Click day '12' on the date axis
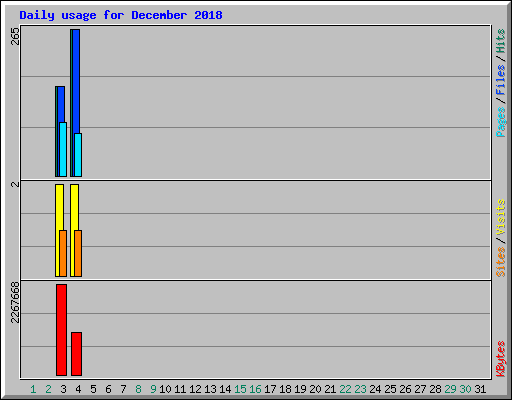 click(x=195, y=389)
